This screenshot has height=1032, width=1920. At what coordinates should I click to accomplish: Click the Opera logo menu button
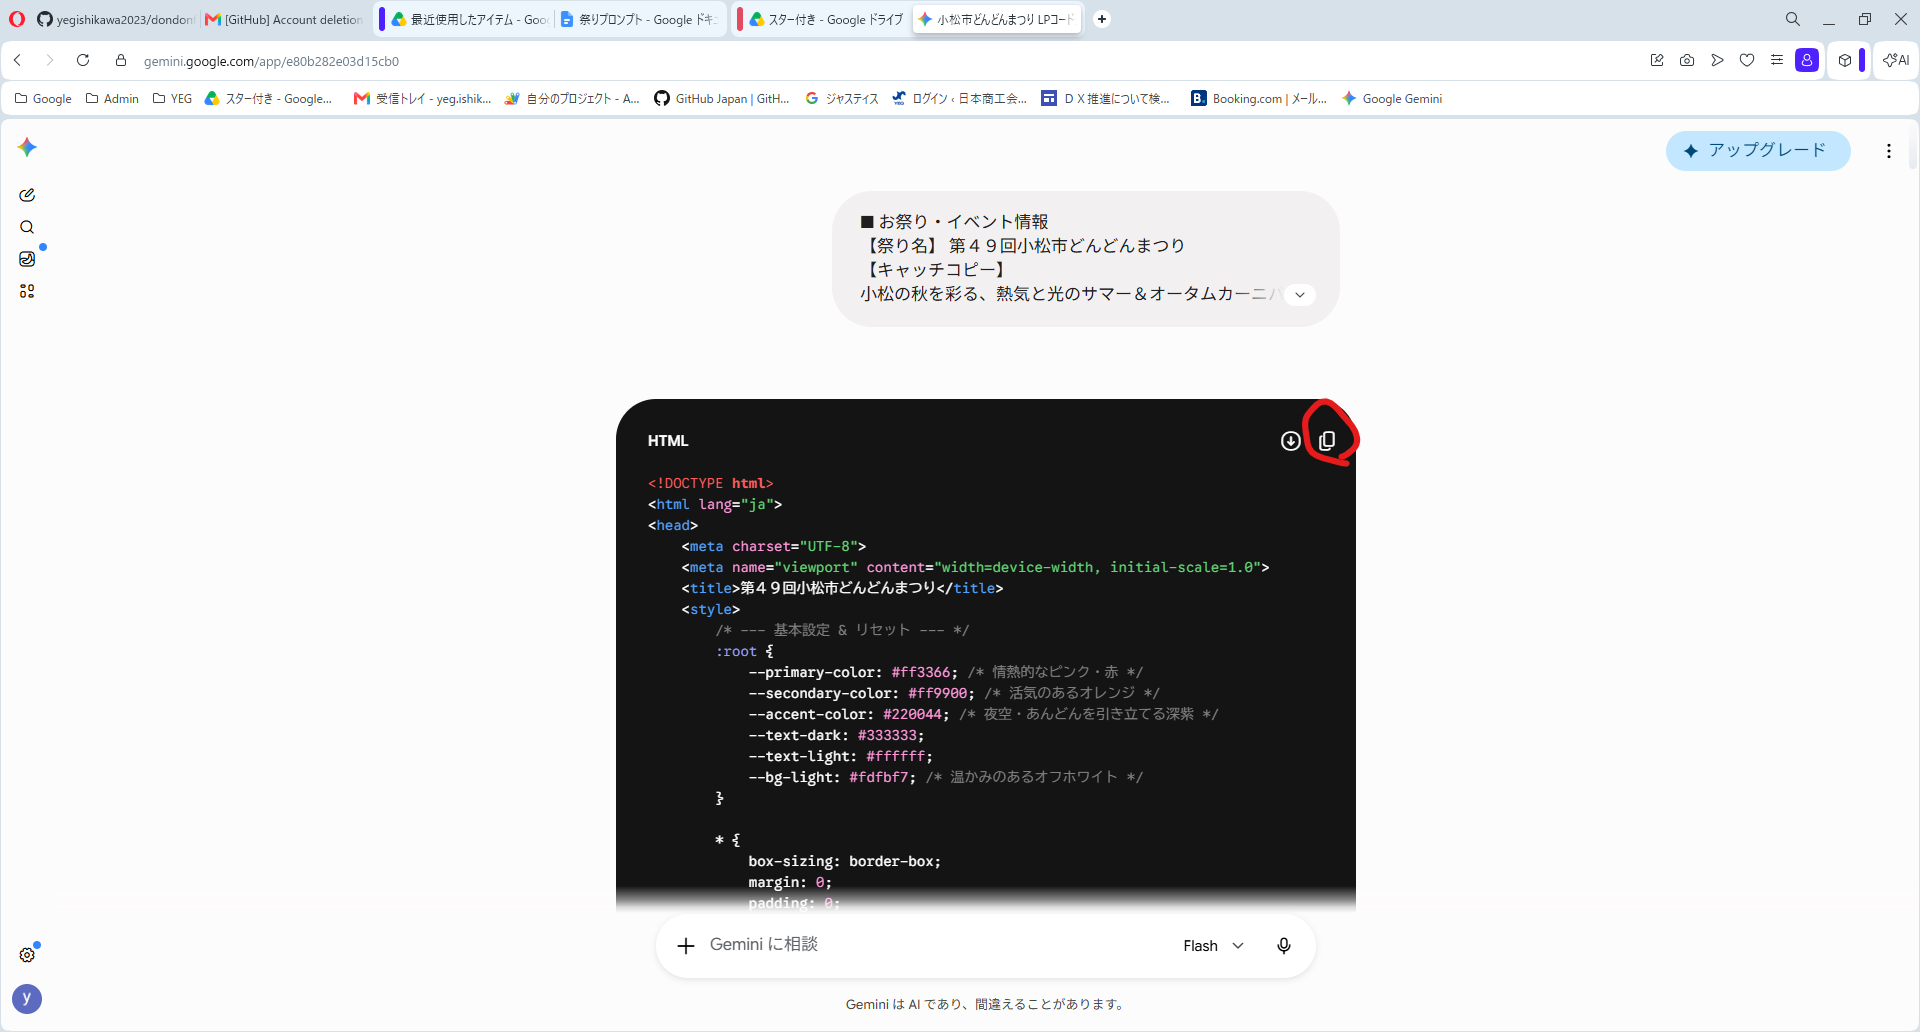[x=17, y=19]
